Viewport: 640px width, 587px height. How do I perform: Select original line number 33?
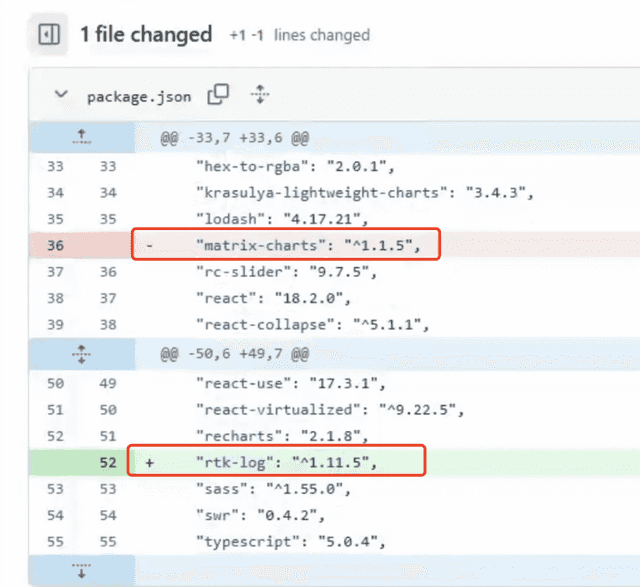[x=56, y=167]
